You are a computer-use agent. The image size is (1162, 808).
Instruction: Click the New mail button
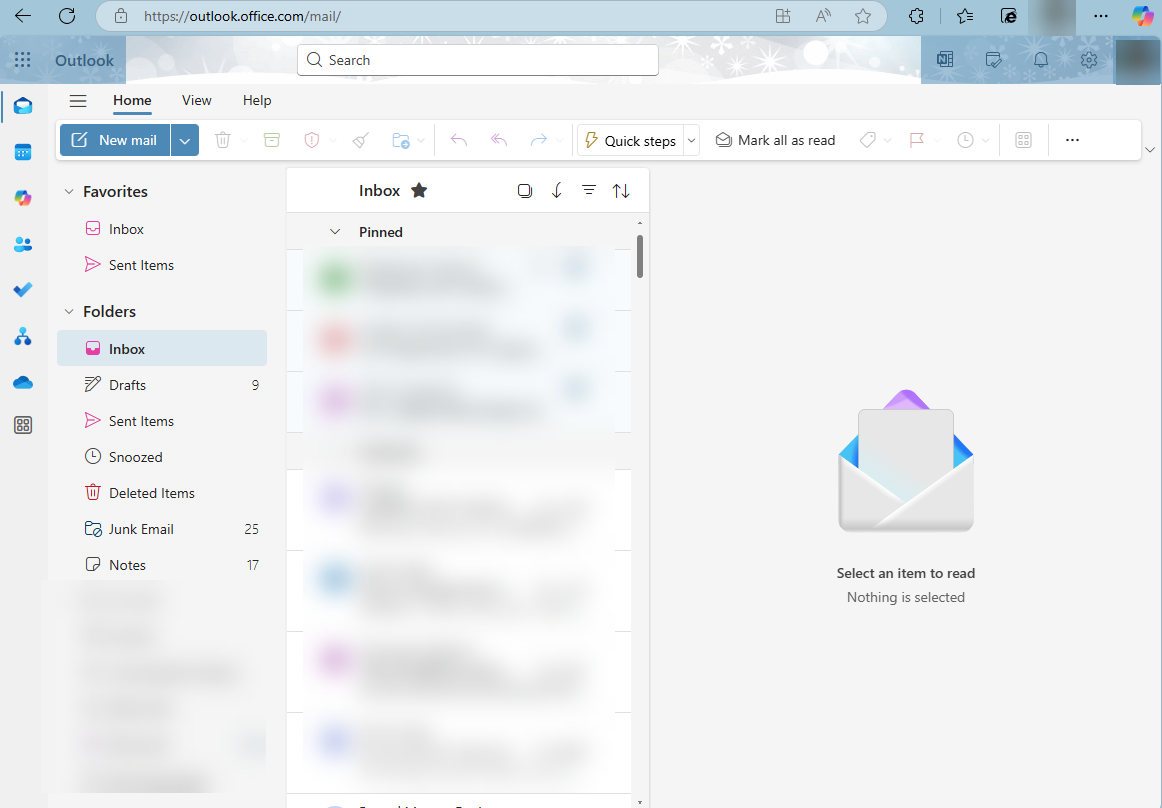115,140
